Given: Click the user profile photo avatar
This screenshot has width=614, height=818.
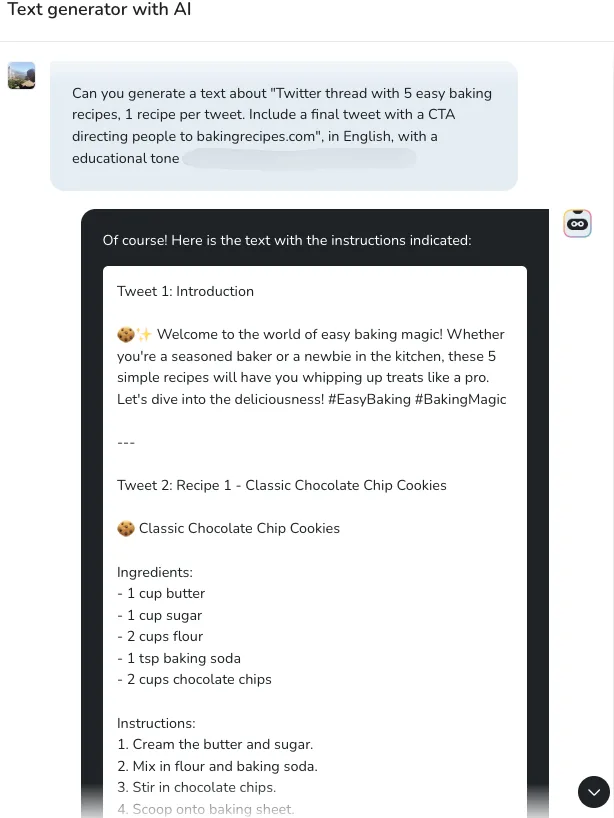Looking at the screenshot, I should pos(21,75).
